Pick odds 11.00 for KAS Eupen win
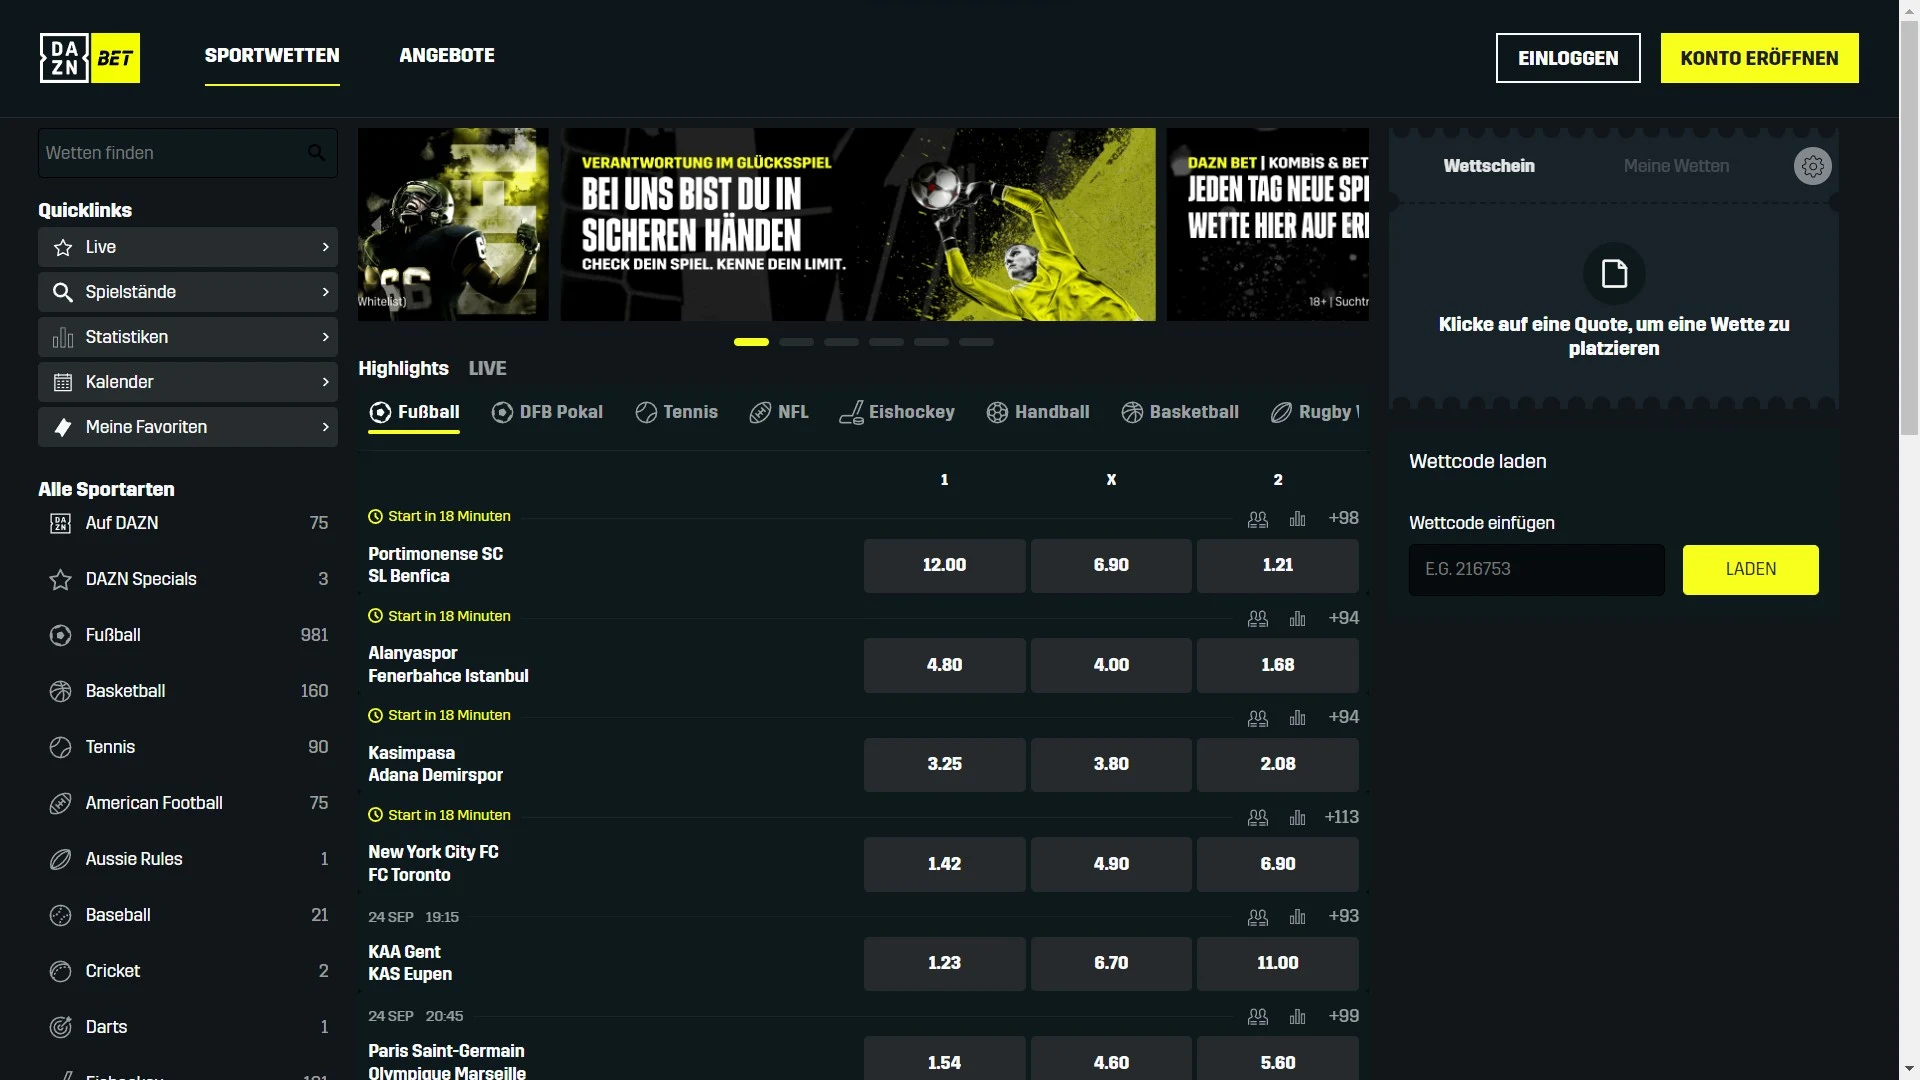 [x=1277, y=963]
